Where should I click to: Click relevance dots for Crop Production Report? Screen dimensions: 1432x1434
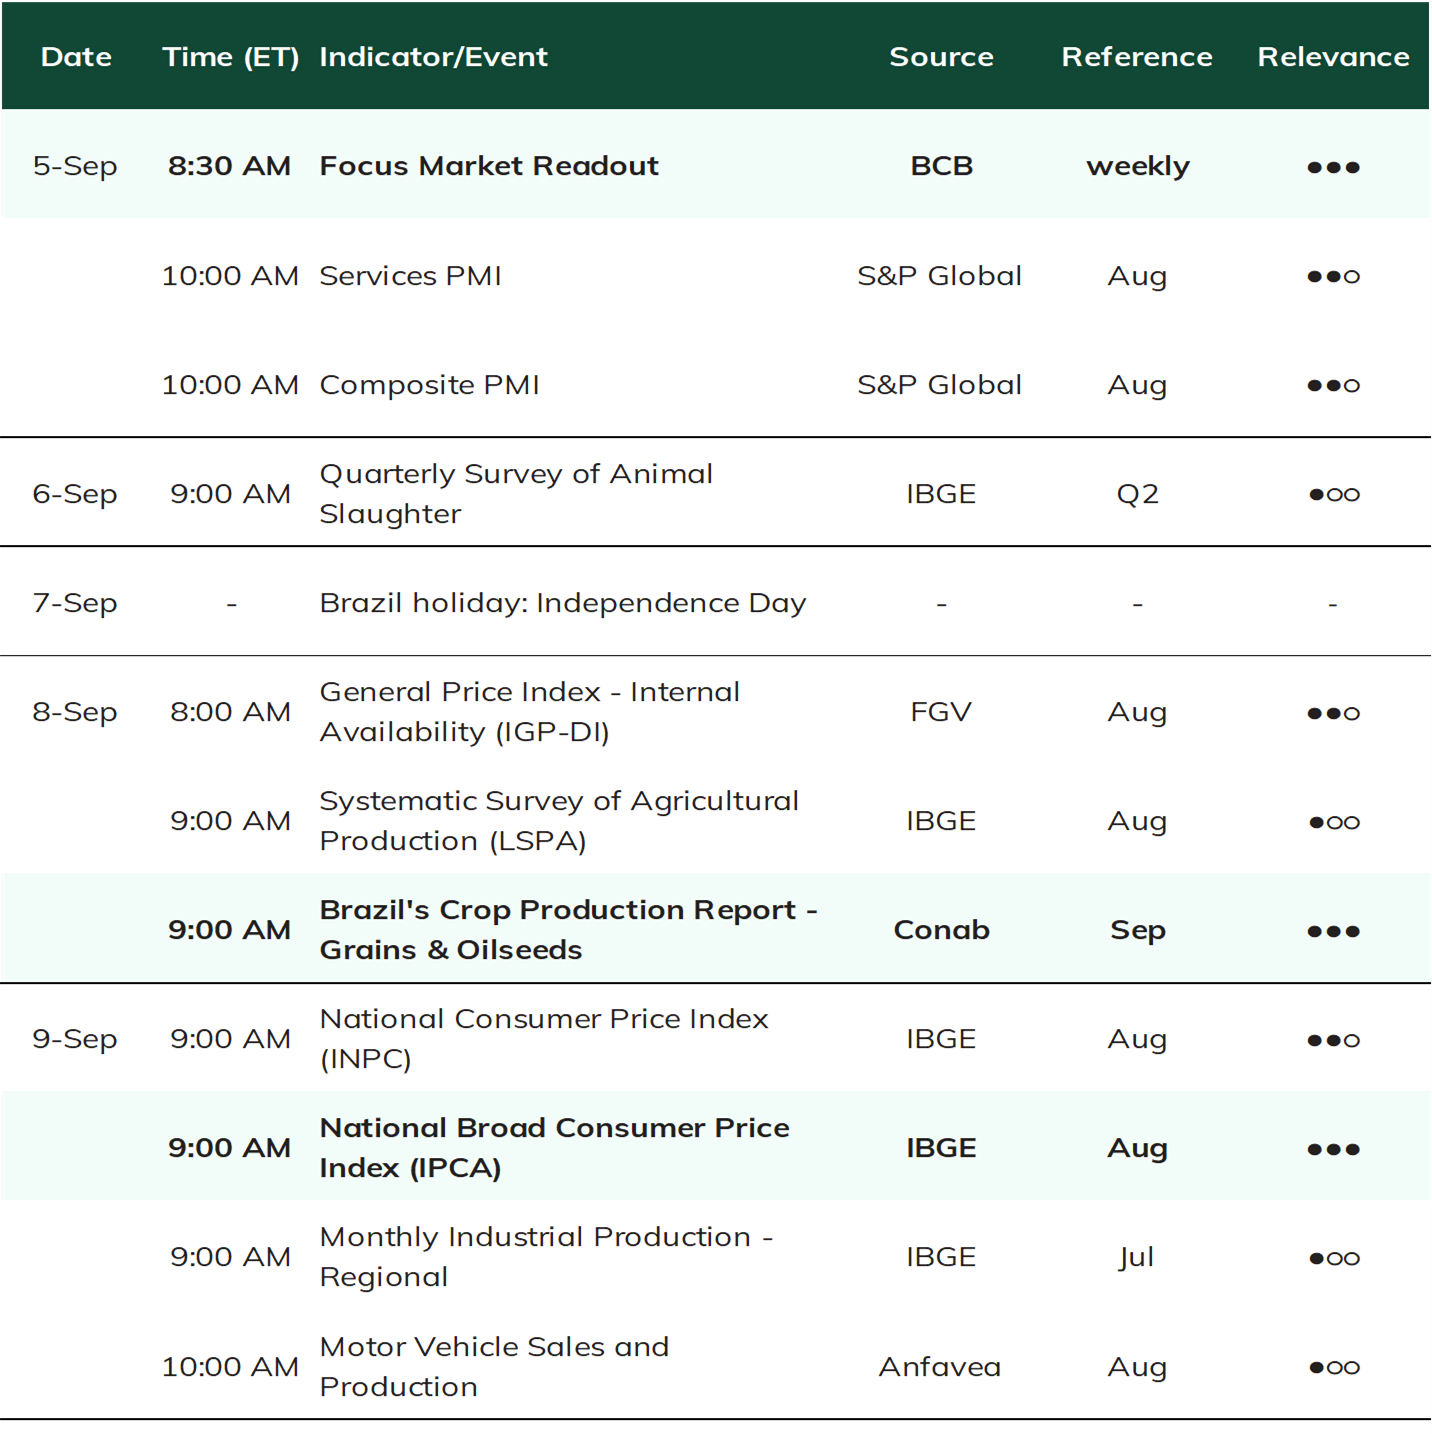1333,931
